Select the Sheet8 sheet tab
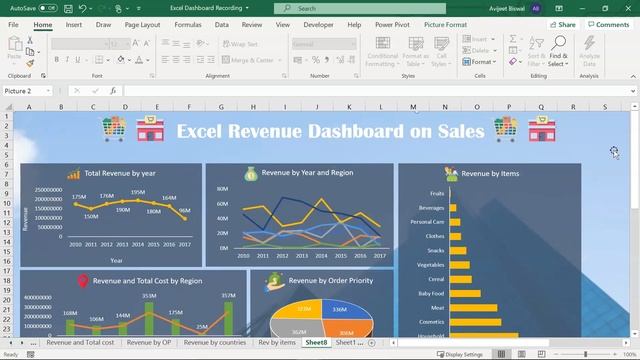 [316, 343]
